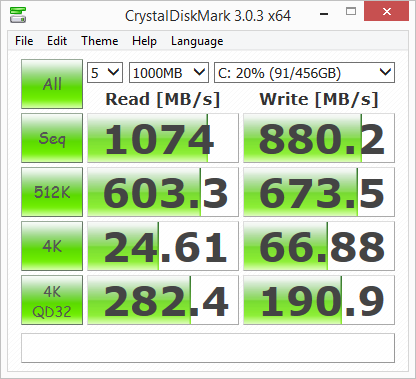
Task: Expand the 1000MB test size dropdown
Action: point(169,72)
